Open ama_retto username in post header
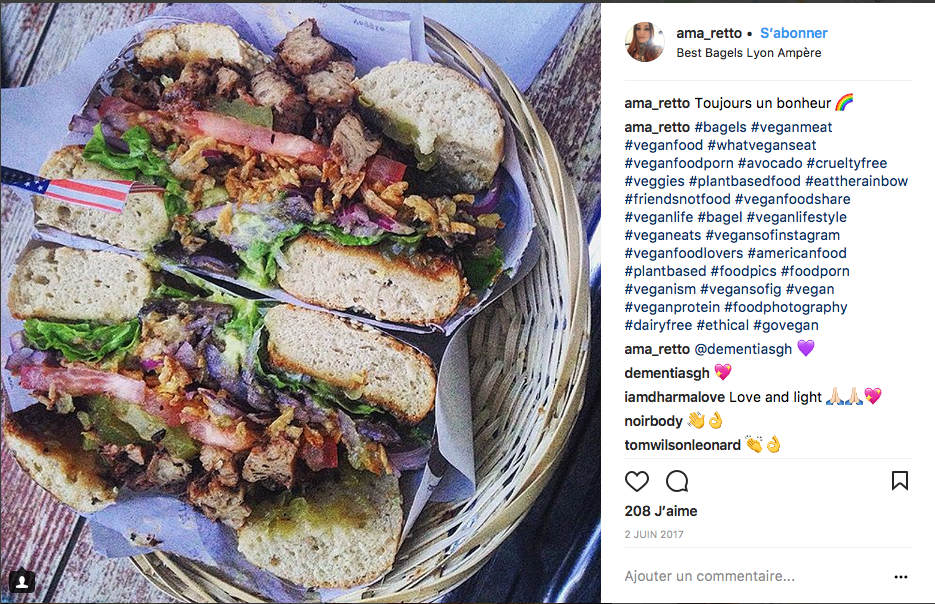 pos(708,33)
